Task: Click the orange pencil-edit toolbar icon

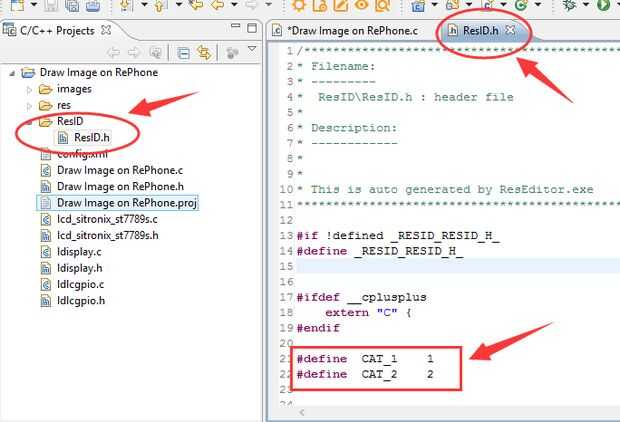Action: click(340, 5)
